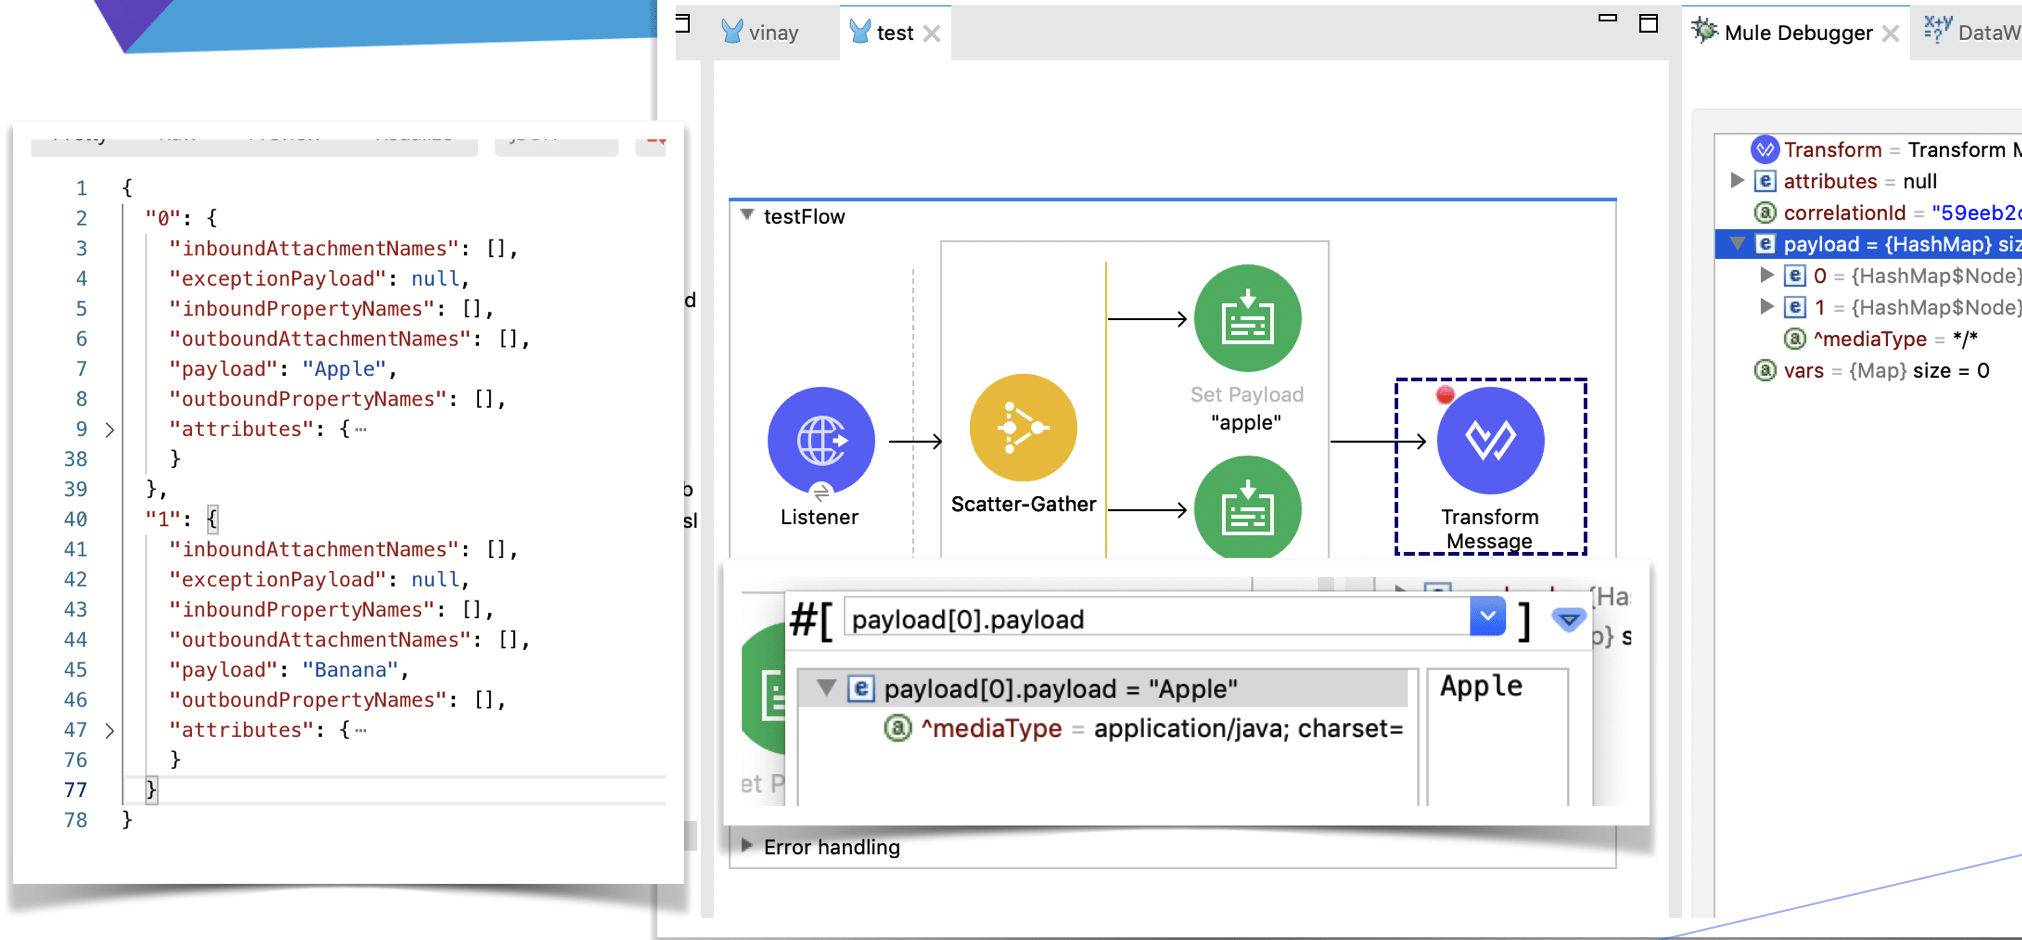
Task: Select the Transform Message component icon
Action: (1489, 441)
